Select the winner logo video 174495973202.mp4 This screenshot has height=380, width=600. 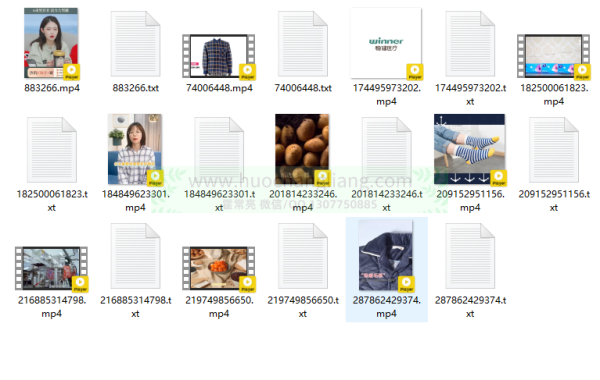point(386,43)
